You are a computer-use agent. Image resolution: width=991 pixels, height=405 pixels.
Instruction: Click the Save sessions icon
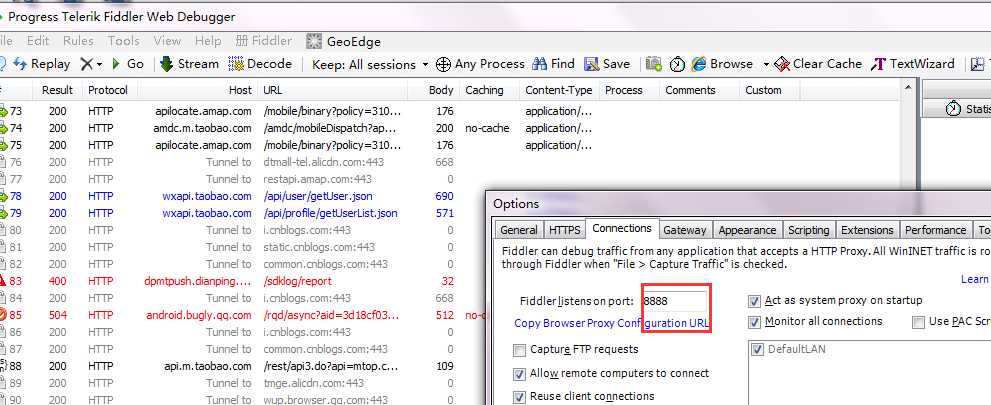(592, 64)
